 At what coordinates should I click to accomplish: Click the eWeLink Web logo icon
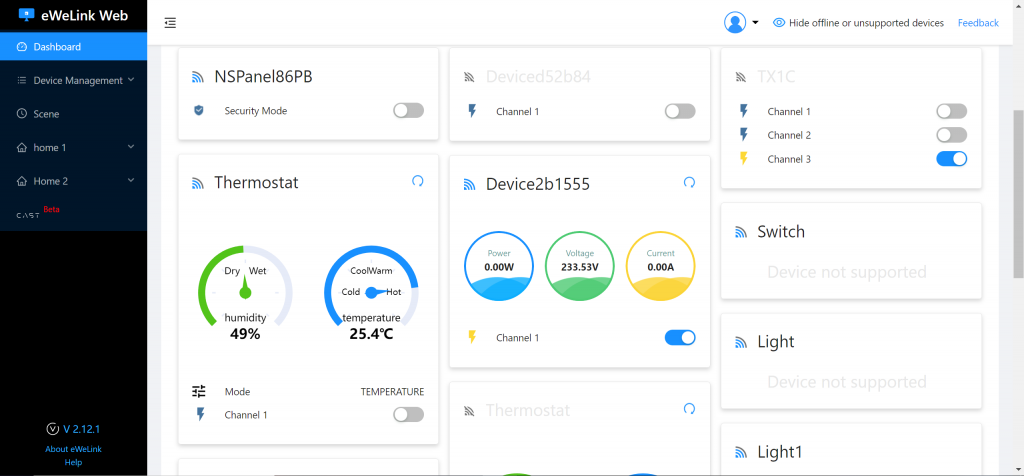27,15
